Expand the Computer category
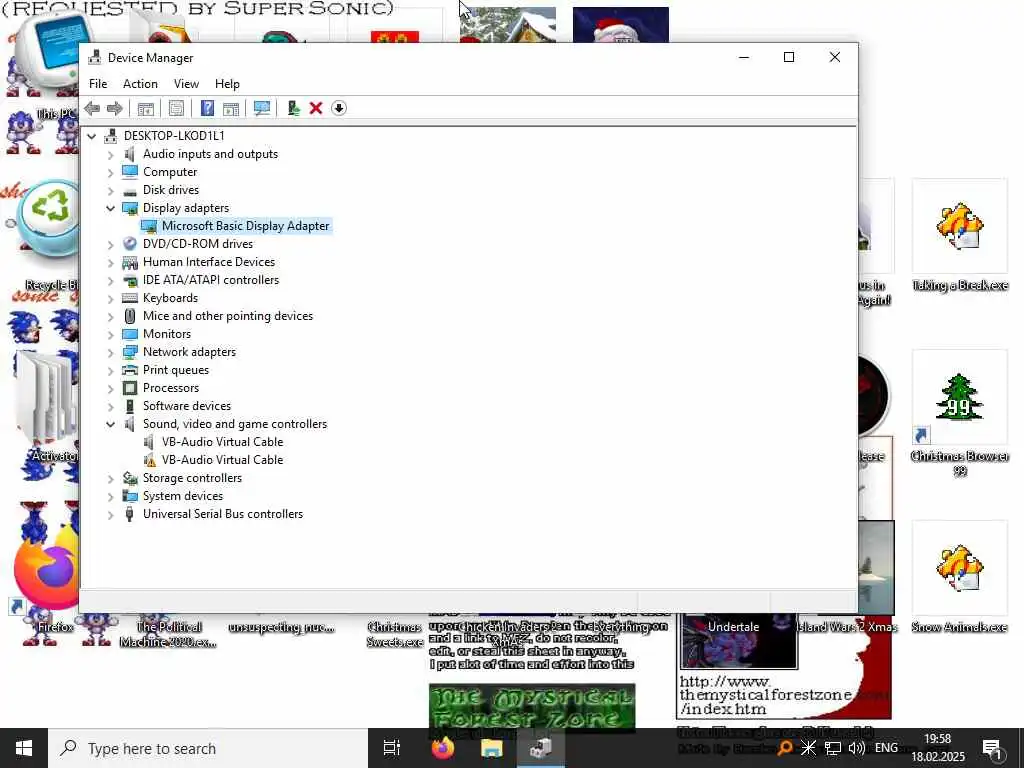 pyautogui.click(x=110, y=172)
